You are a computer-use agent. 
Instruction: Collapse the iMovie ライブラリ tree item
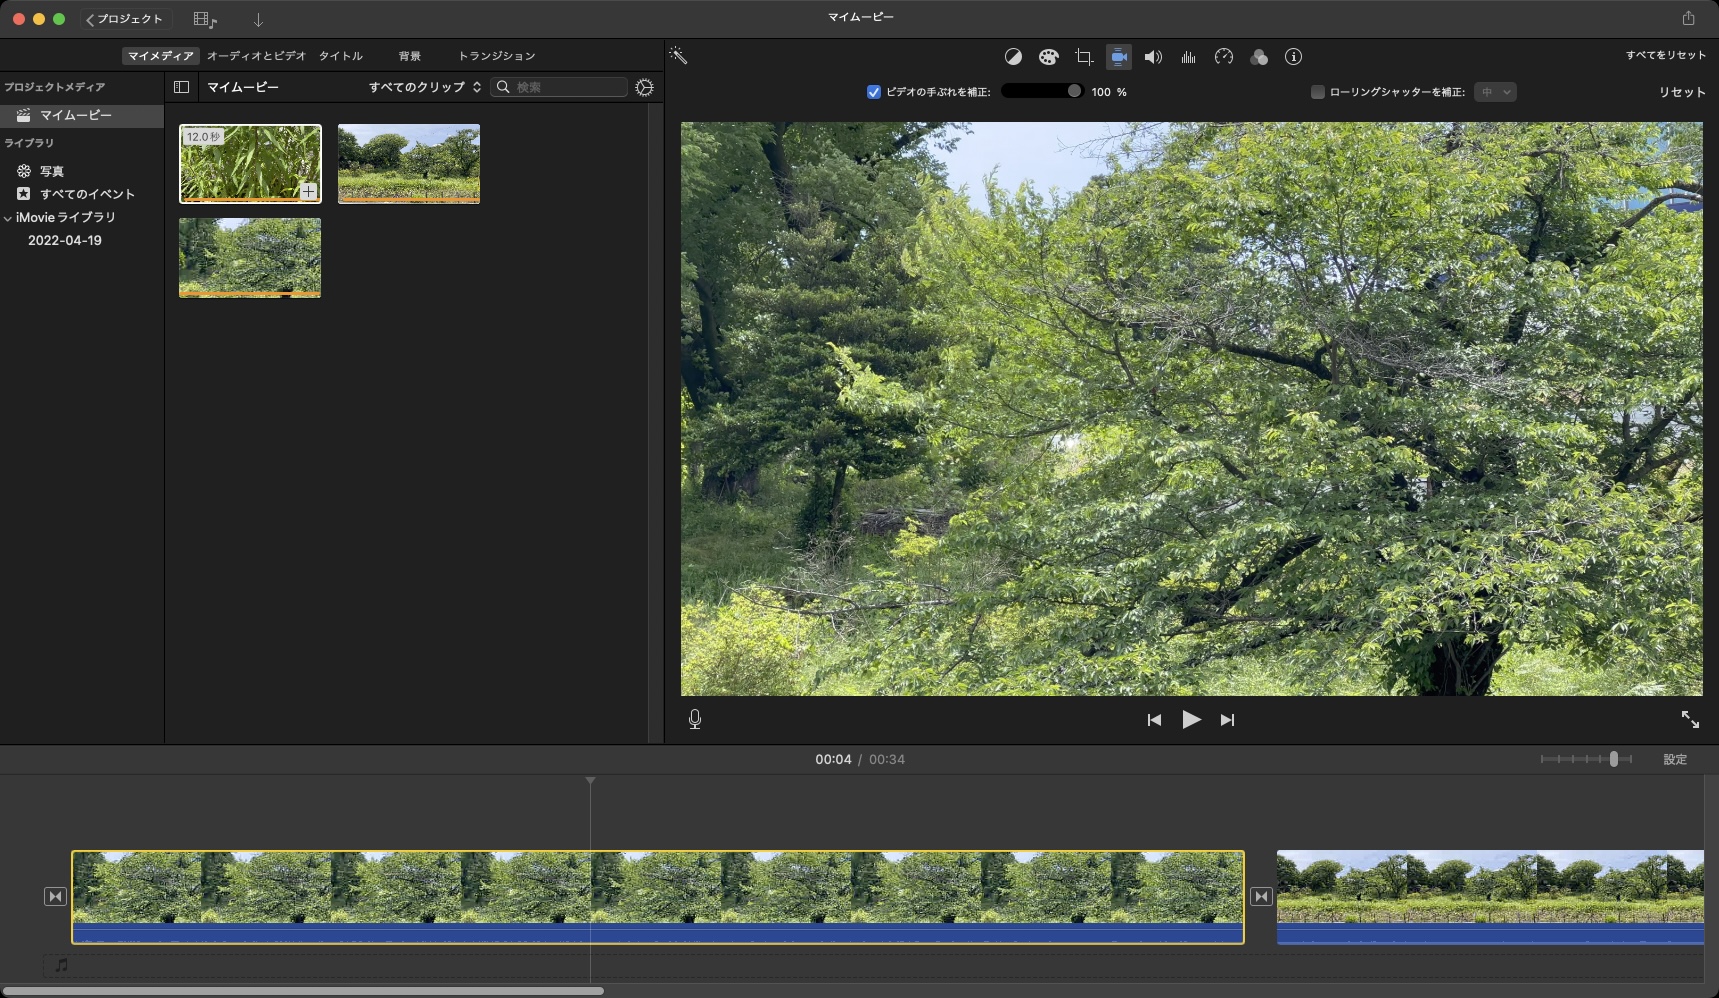click(10, 217)
